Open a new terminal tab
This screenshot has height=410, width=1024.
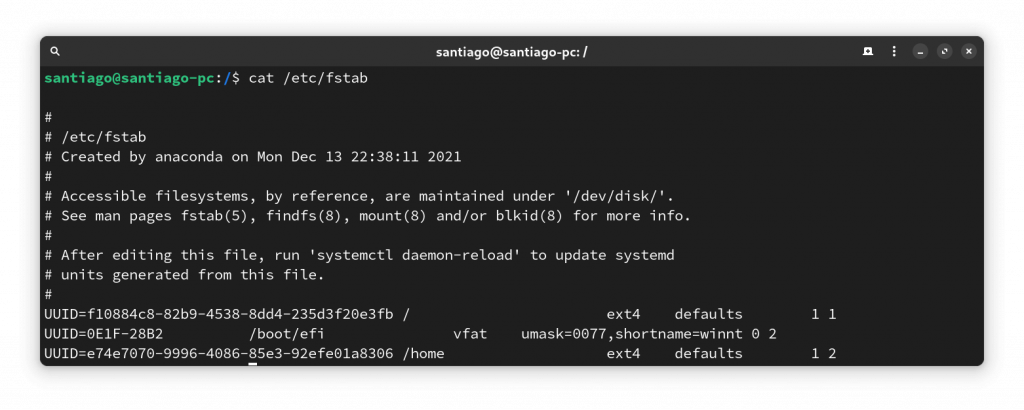(x=868, y=51)
